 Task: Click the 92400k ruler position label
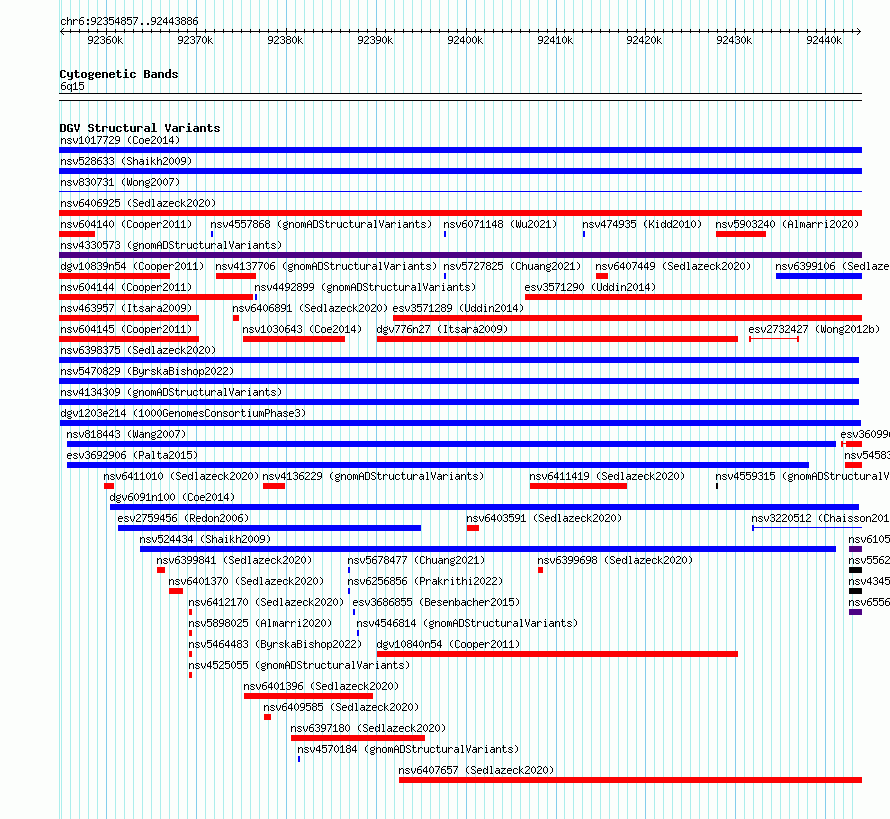pos(465,40)
